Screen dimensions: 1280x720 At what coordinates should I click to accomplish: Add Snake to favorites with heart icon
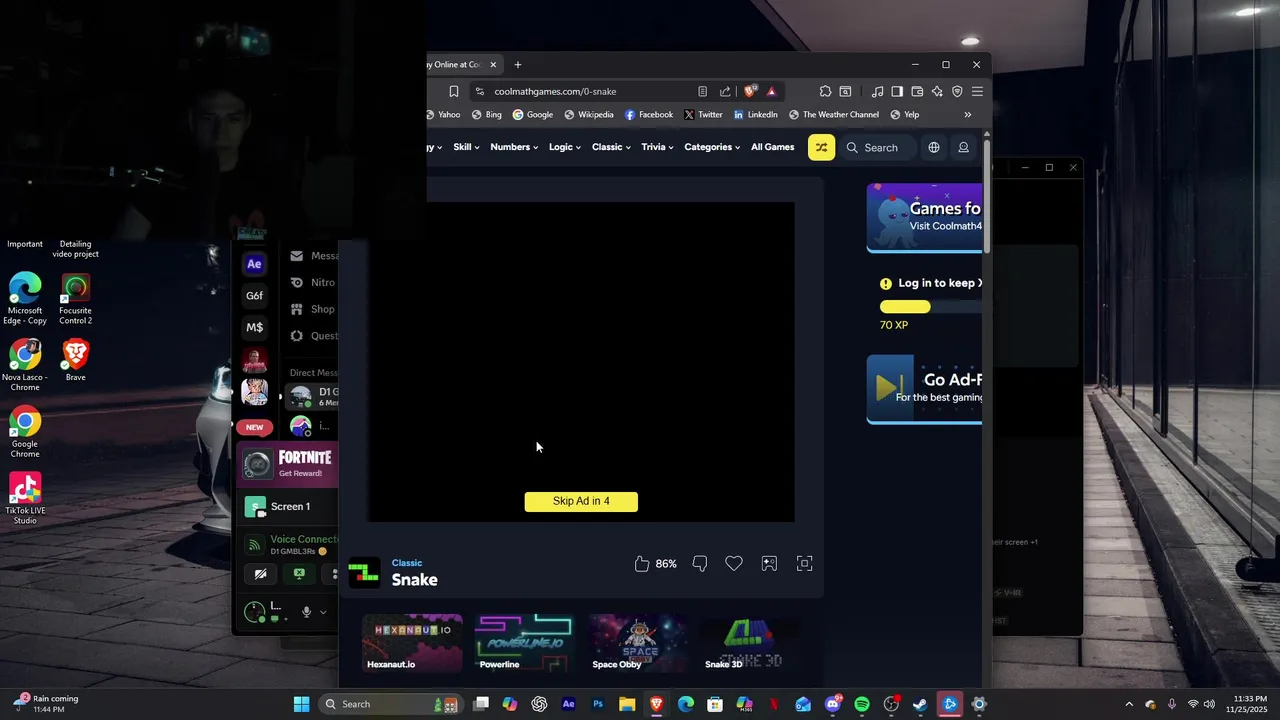[734, 564]
